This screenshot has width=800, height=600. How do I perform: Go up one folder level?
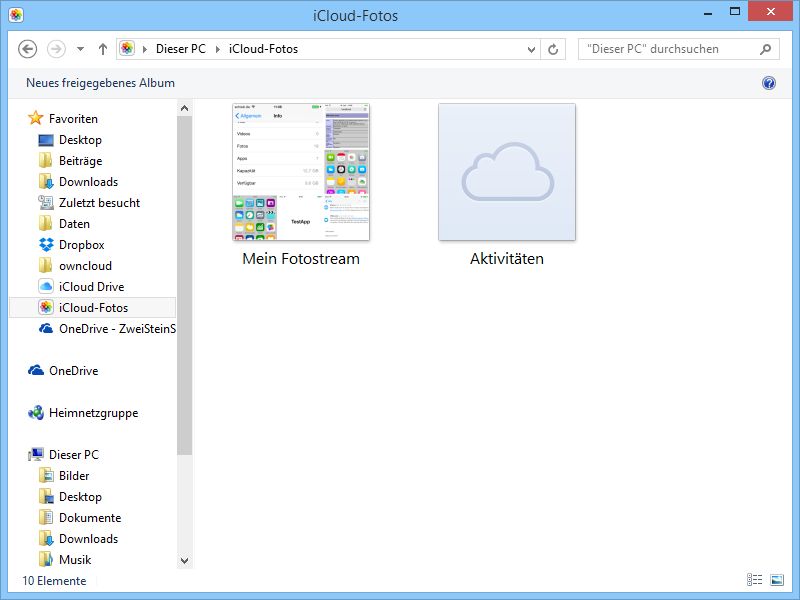(x=103, y=49)
